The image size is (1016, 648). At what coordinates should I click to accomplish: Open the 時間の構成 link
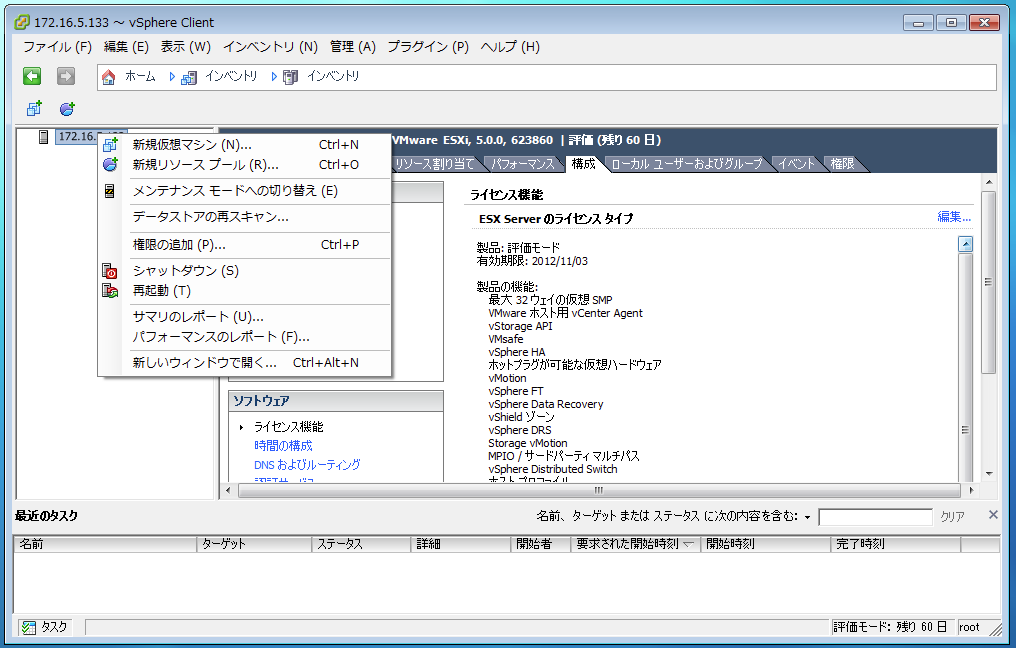[283, 446]
